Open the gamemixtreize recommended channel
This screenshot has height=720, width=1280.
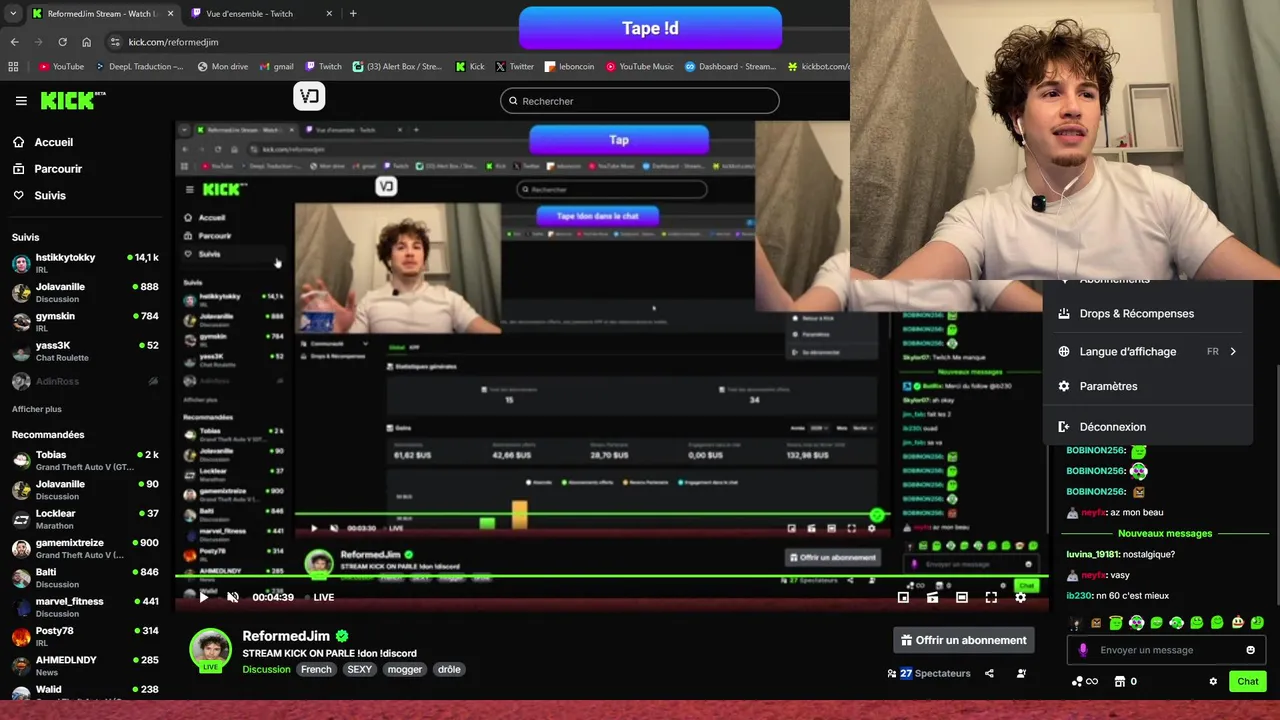click(x=85, y=548)
